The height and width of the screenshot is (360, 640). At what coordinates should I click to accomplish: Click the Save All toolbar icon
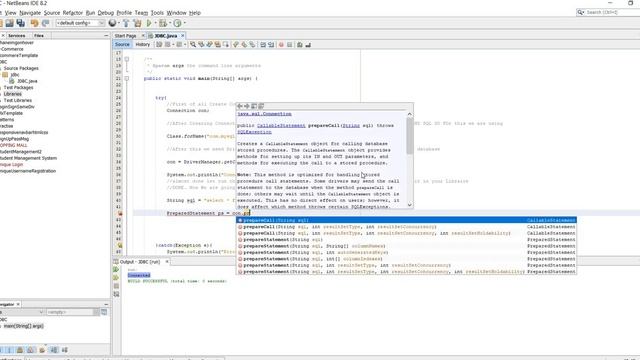pyautogui.click(x=20, y=23)
